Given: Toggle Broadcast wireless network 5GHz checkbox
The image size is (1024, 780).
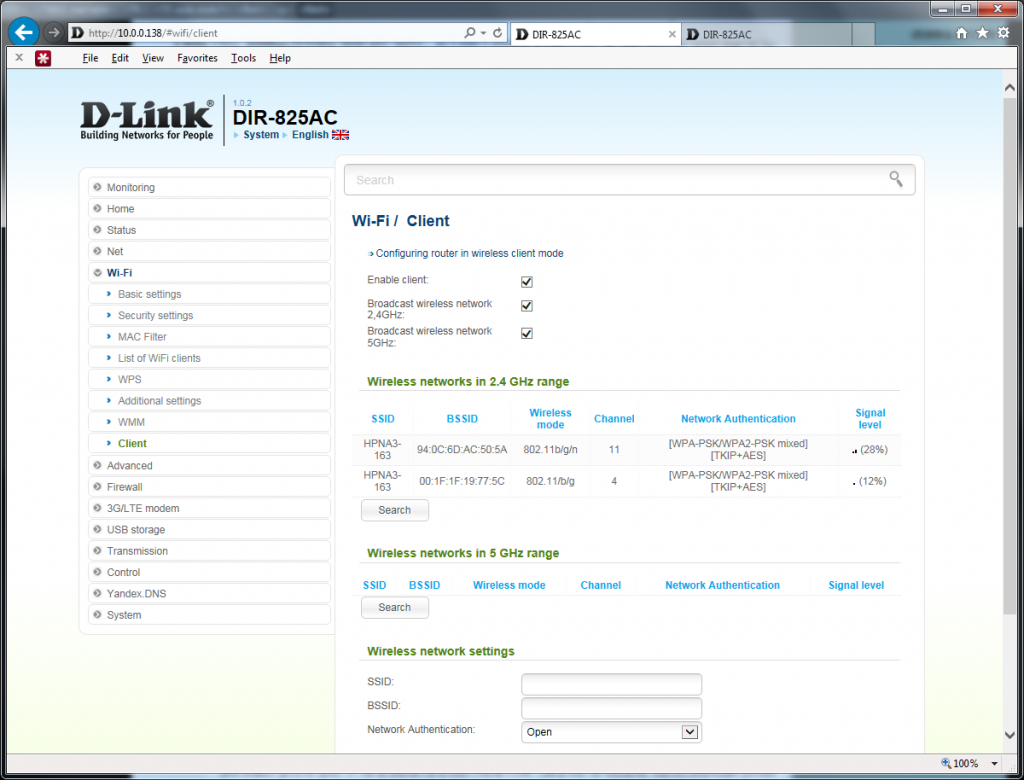Looking at the screenshot, I should [x=527, y=334].
